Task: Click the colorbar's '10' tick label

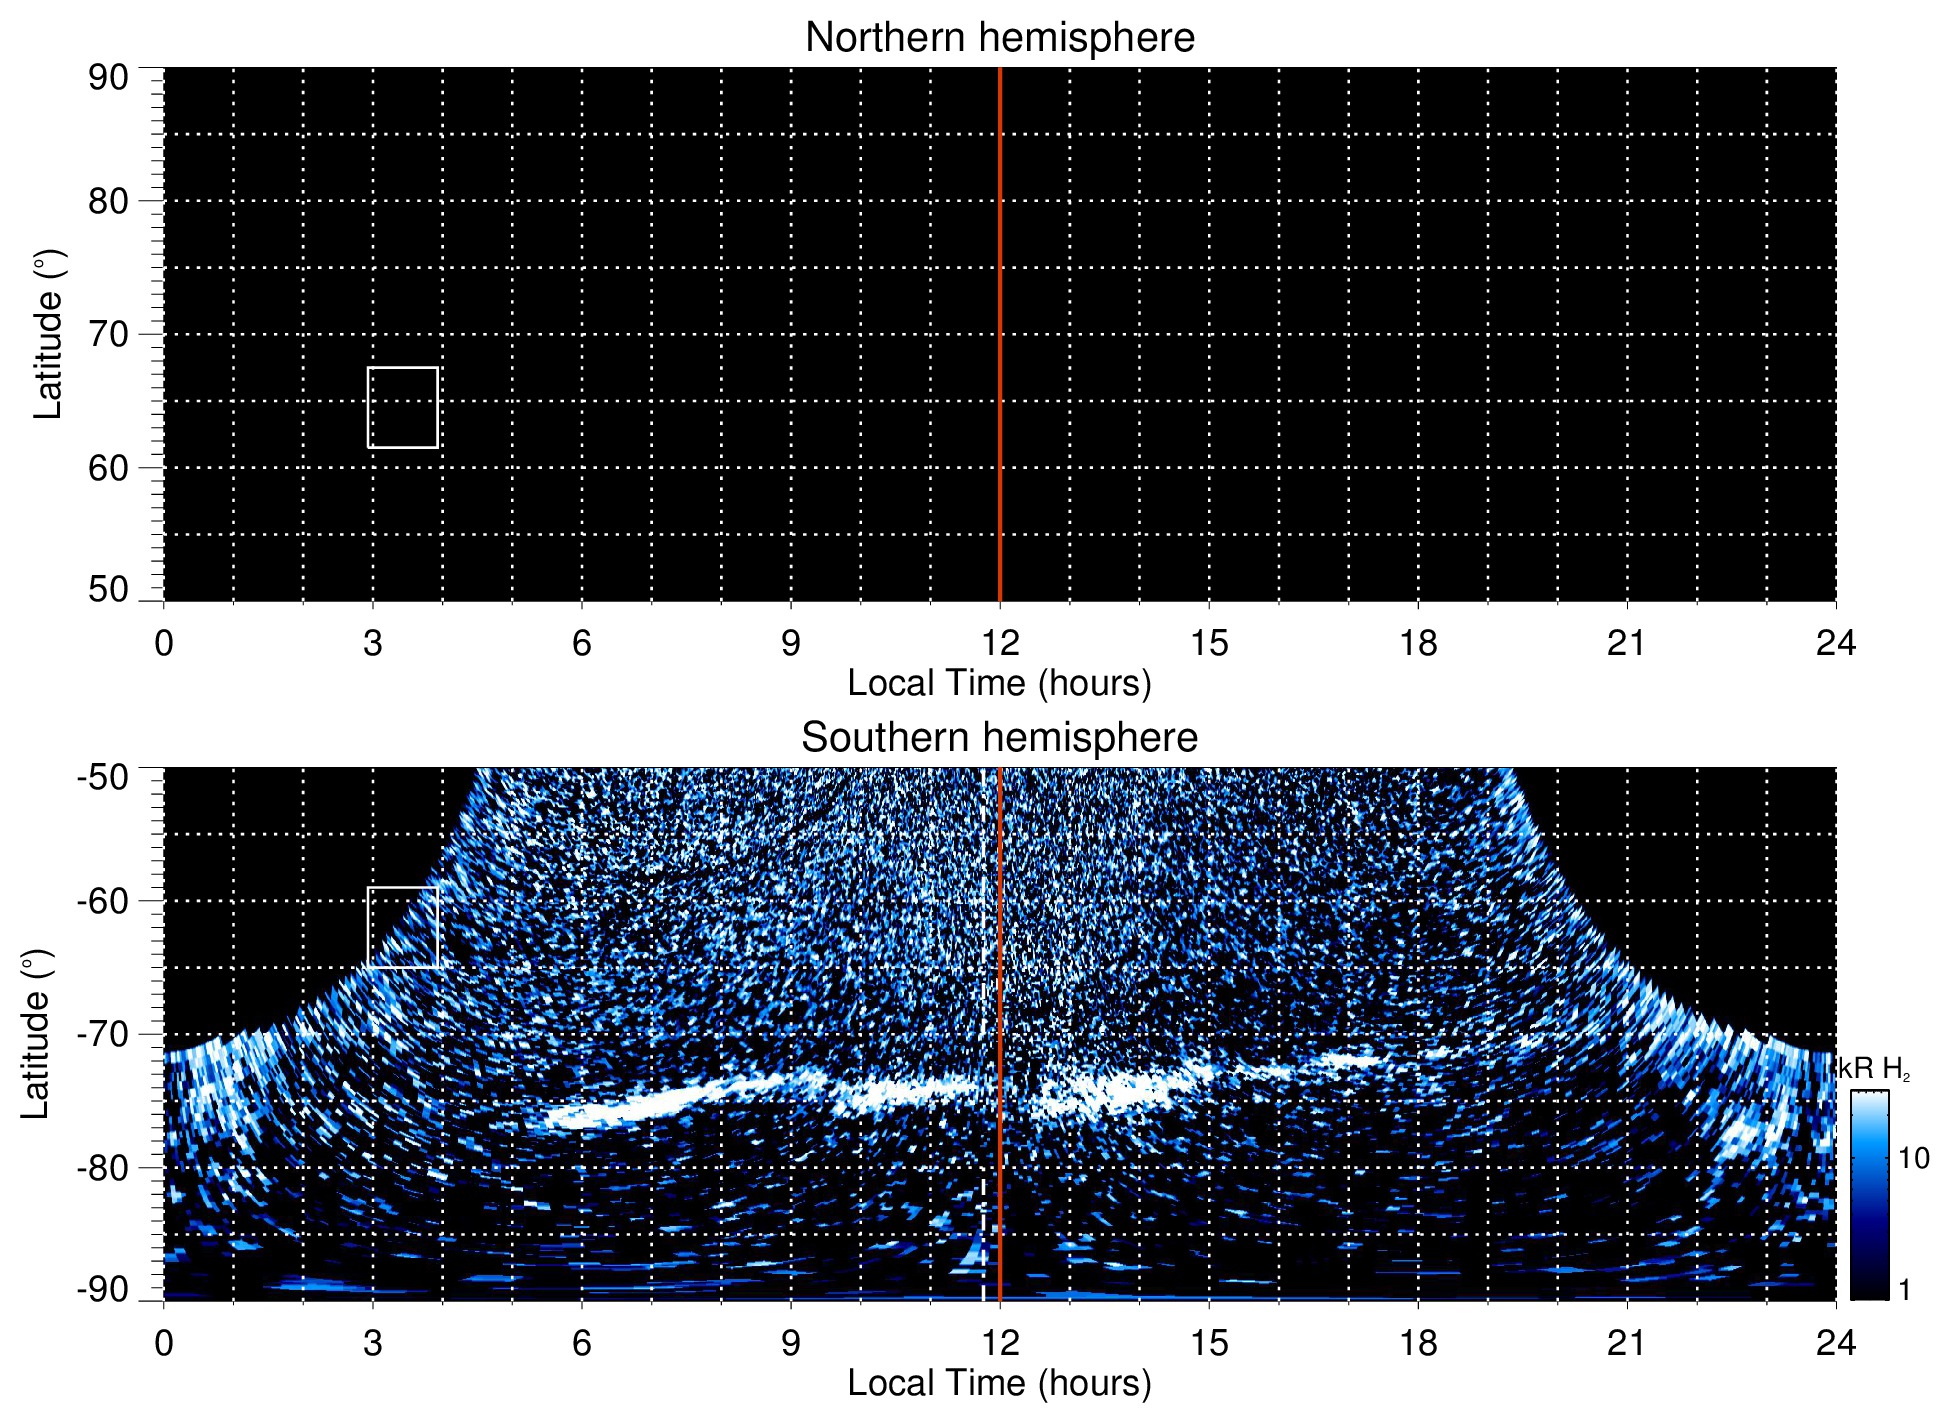Action: pyautogui.click(x=1913, y=1159)
